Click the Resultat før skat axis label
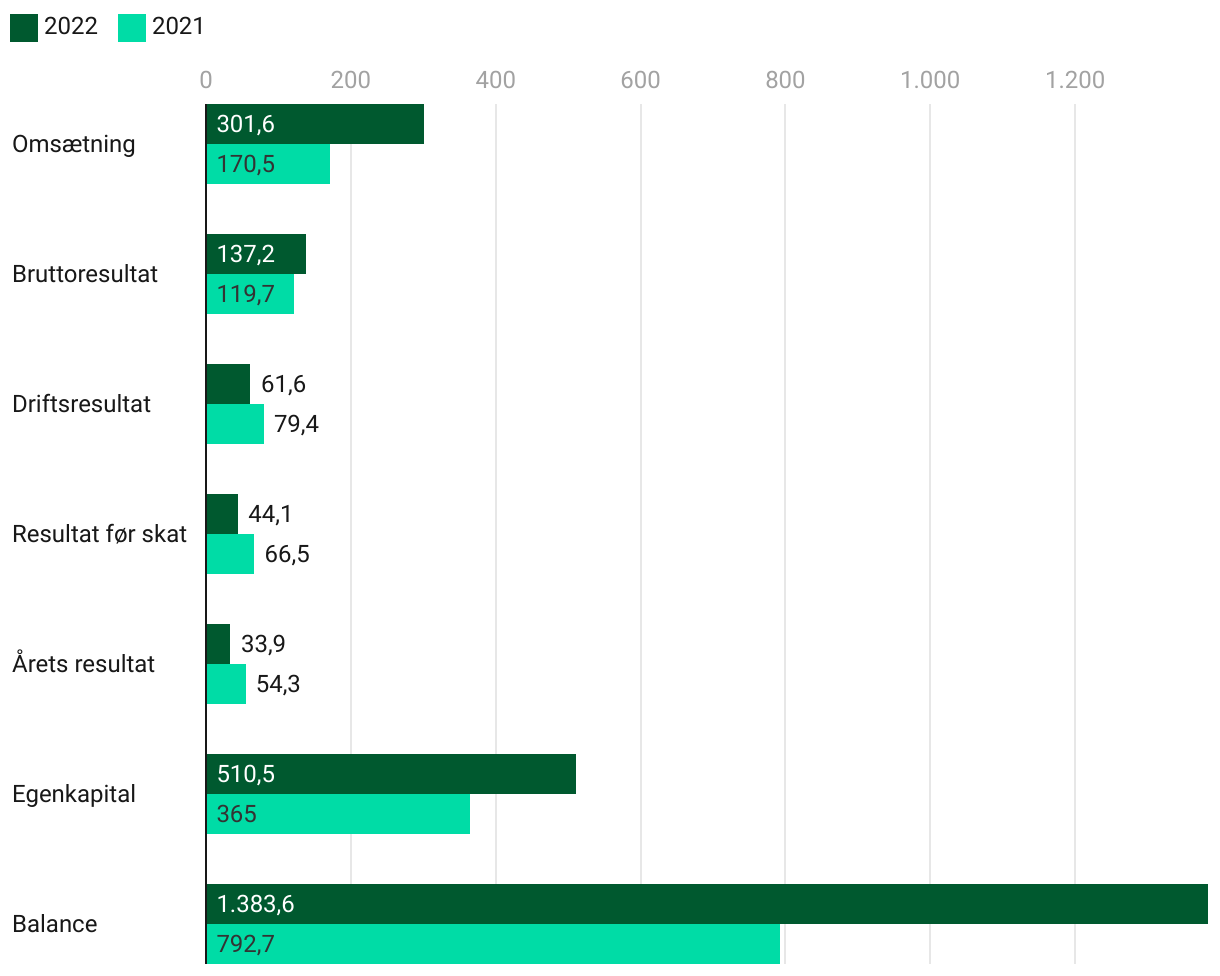Viewport: 1220px width, 976px height. pos(99,534)
